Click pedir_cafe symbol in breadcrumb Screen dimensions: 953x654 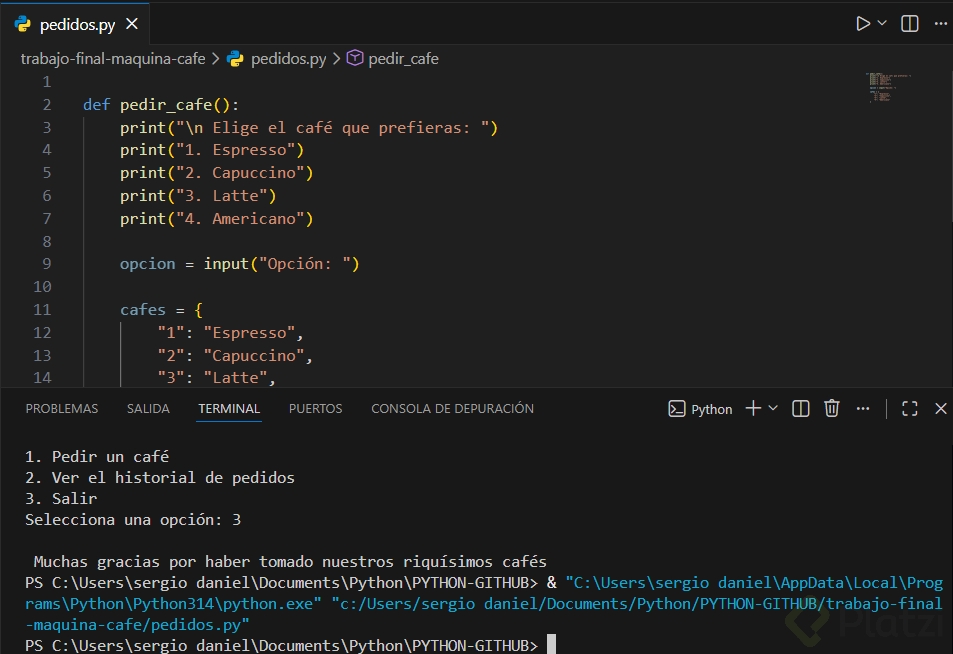click(402, 59)
